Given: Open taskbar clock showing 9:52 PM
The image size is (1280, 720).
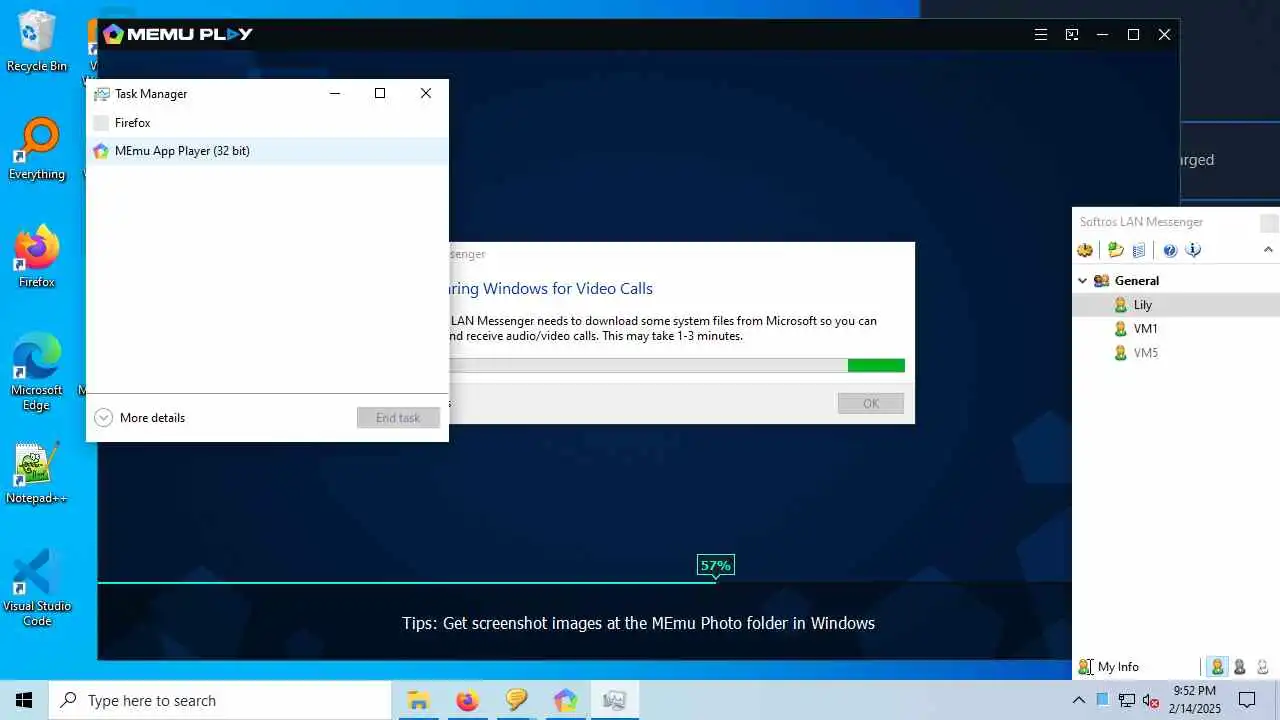Looking at the screenshot, I should (1195, 700).
